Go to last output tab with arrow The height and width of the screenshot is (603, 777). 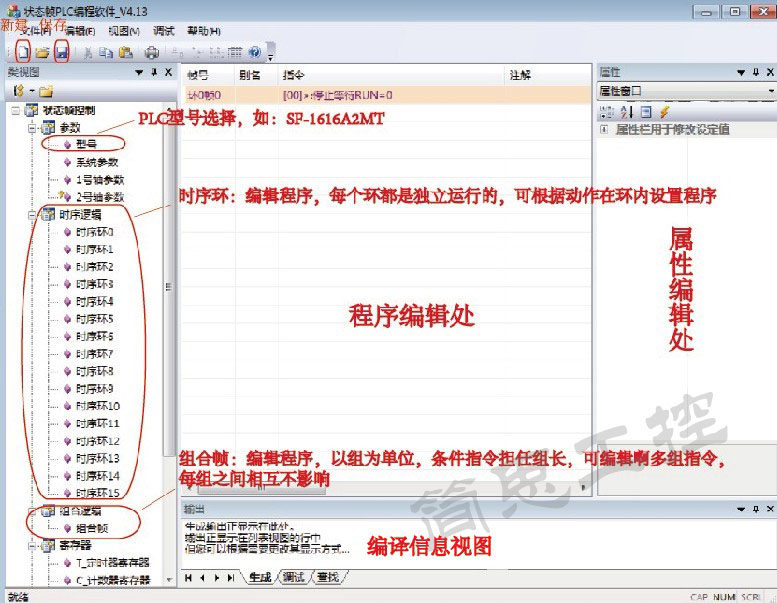(231, 577)
